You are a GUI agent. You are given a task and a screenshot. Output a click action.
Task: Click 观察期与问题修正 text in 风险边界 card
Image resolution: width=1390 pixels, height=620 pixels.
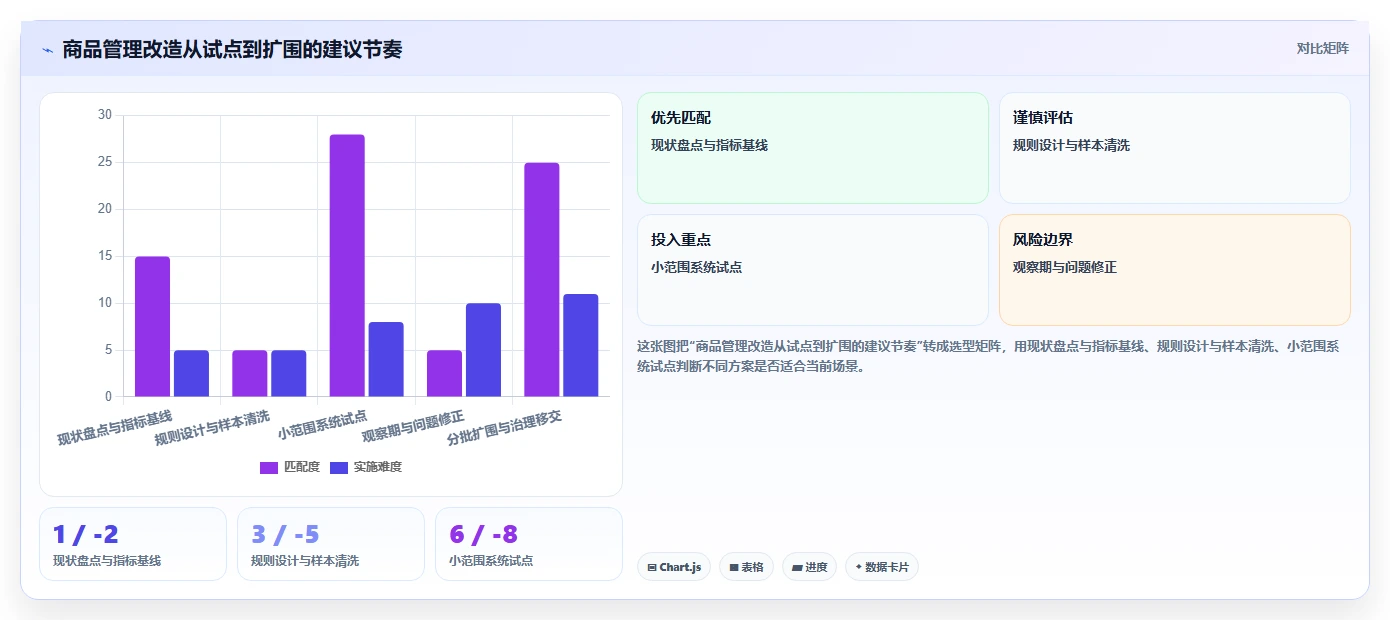[1064, 267]
